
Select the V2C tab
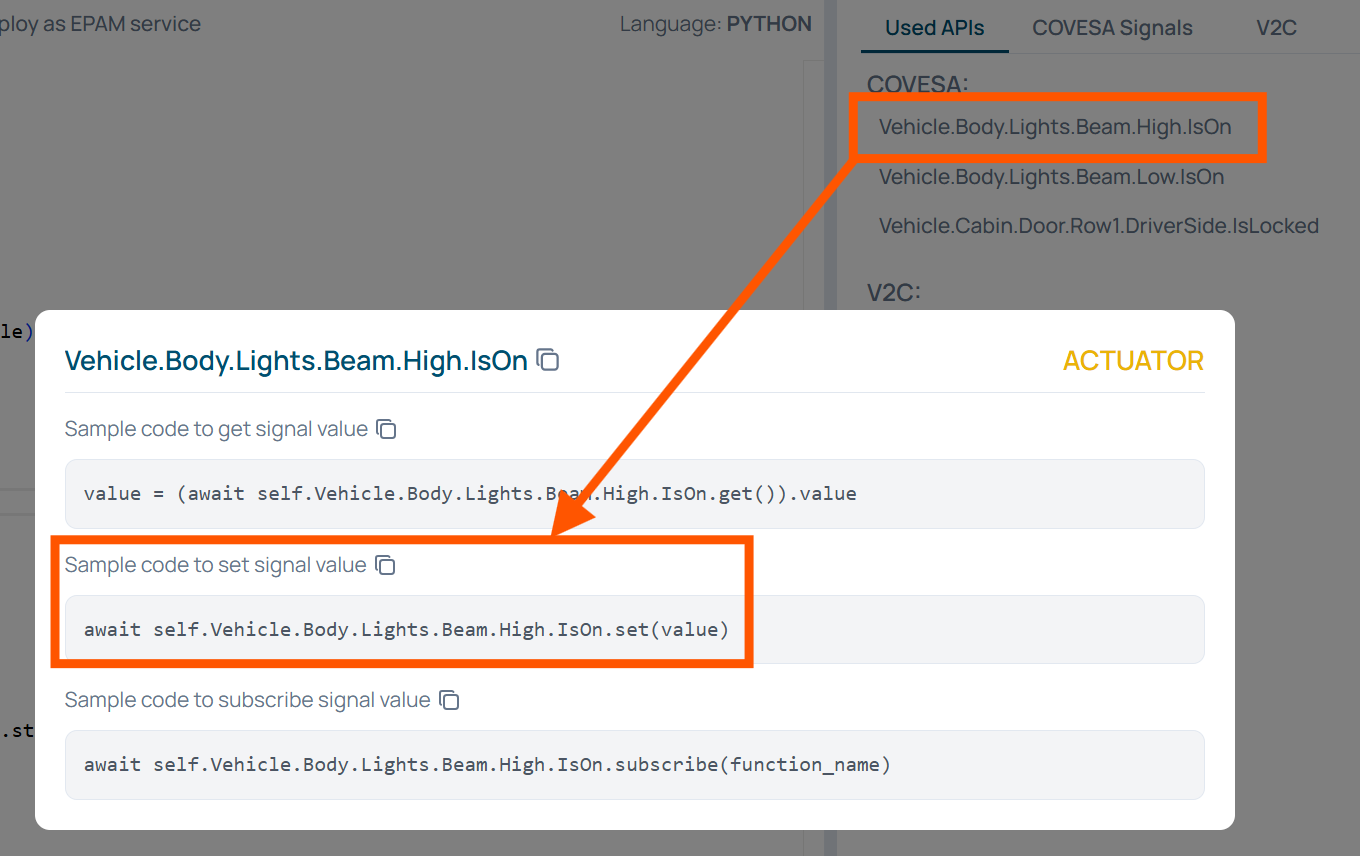1276,28
